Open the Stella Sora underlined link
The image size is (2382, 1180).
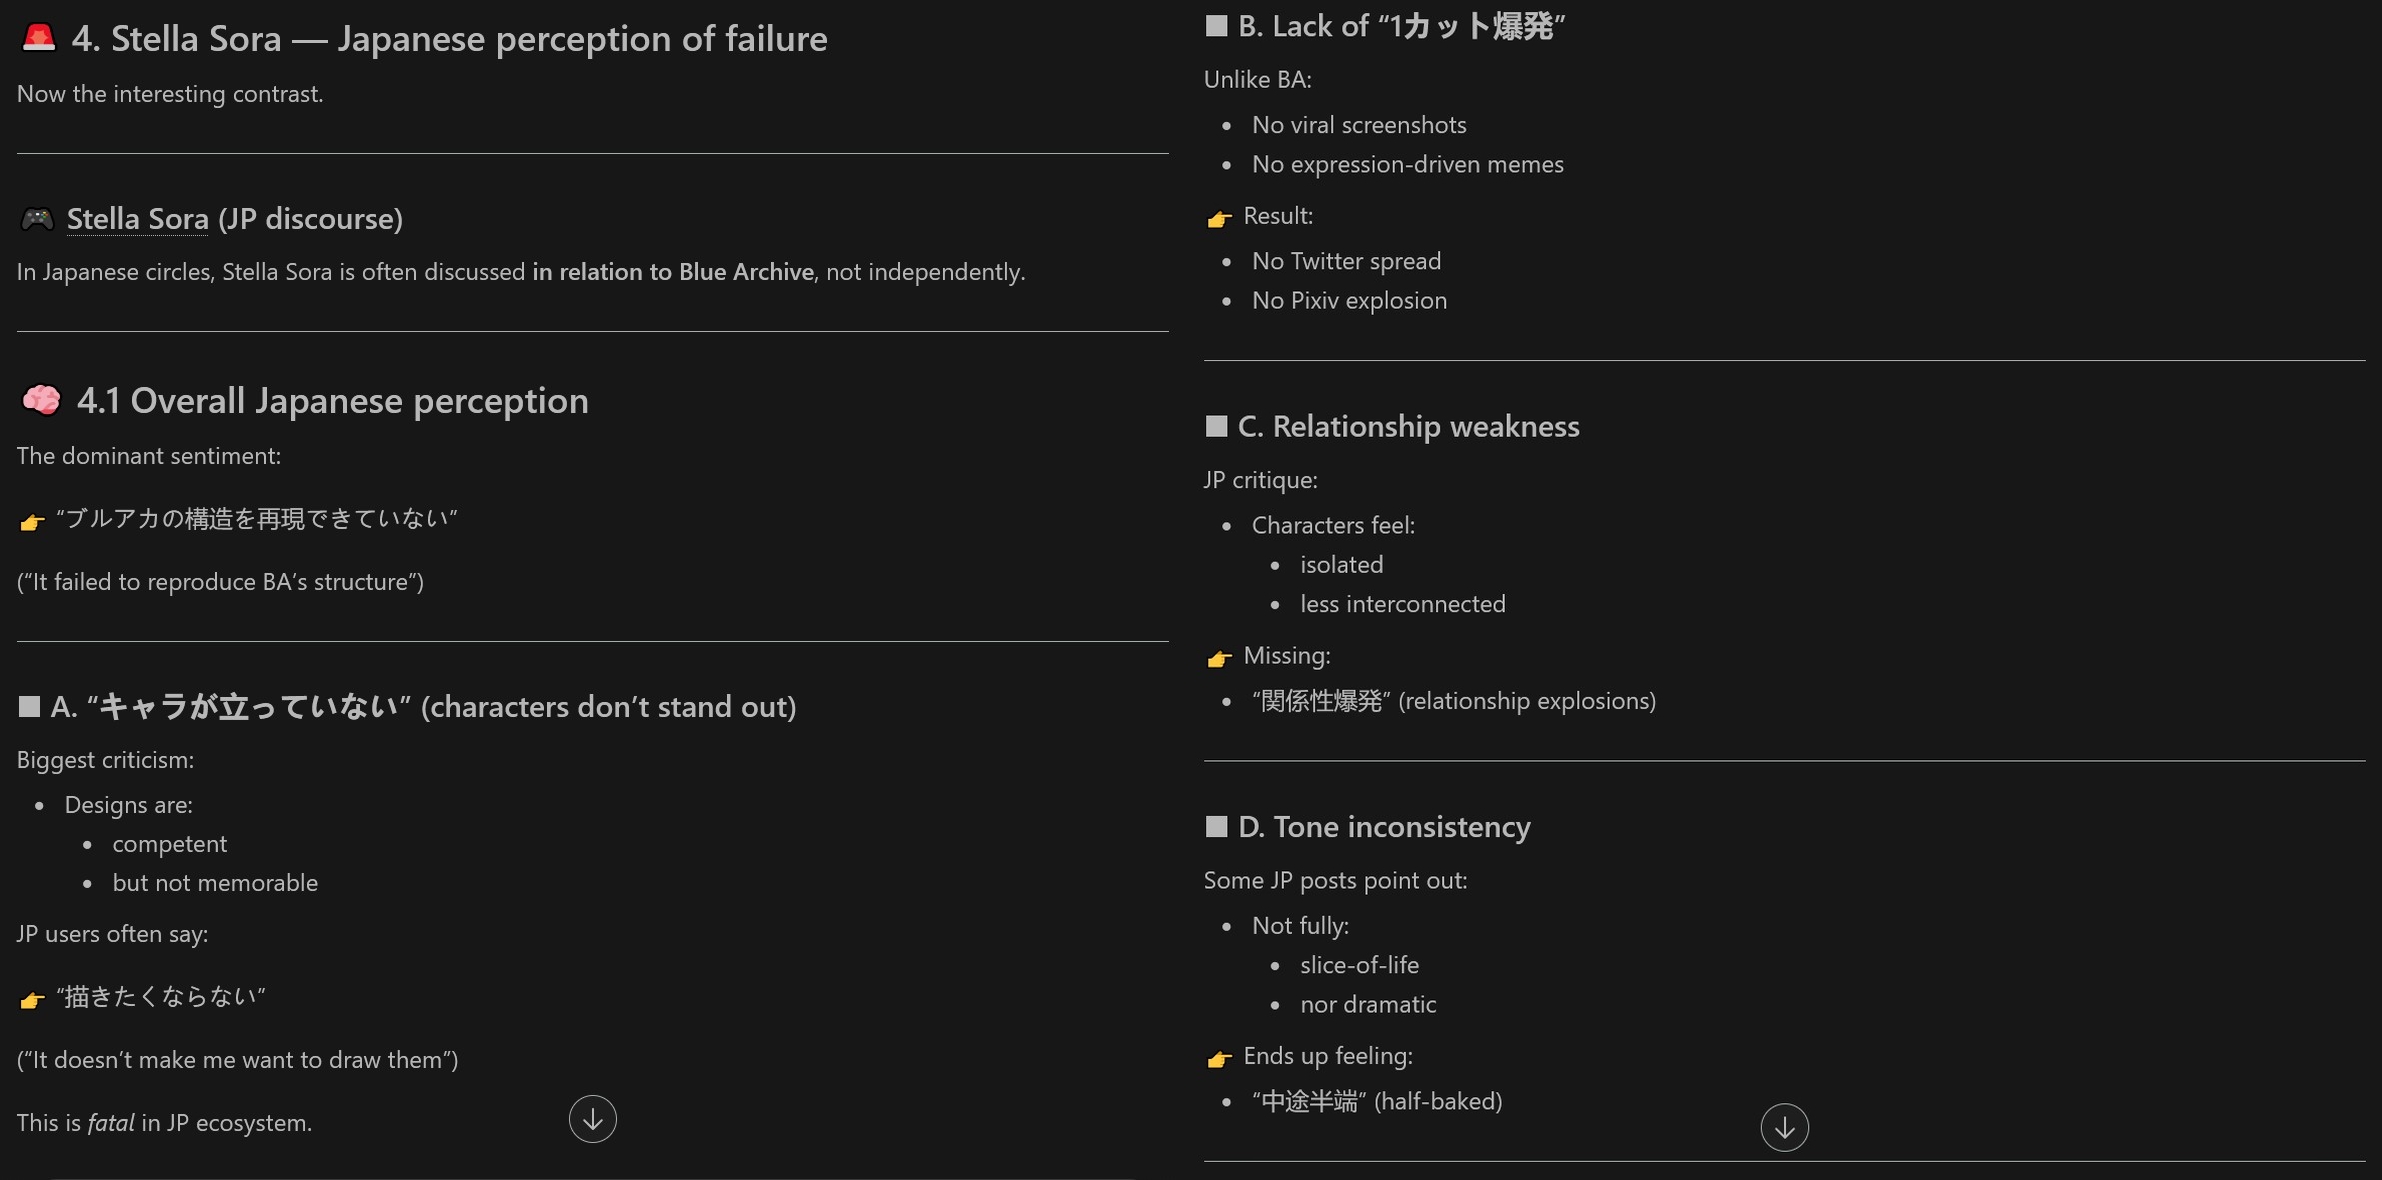(x=137, y=218)
